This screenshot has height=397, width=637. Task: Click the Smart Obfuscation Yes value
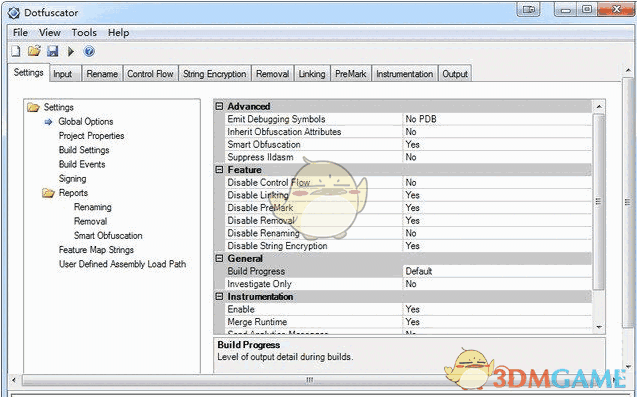412,144
